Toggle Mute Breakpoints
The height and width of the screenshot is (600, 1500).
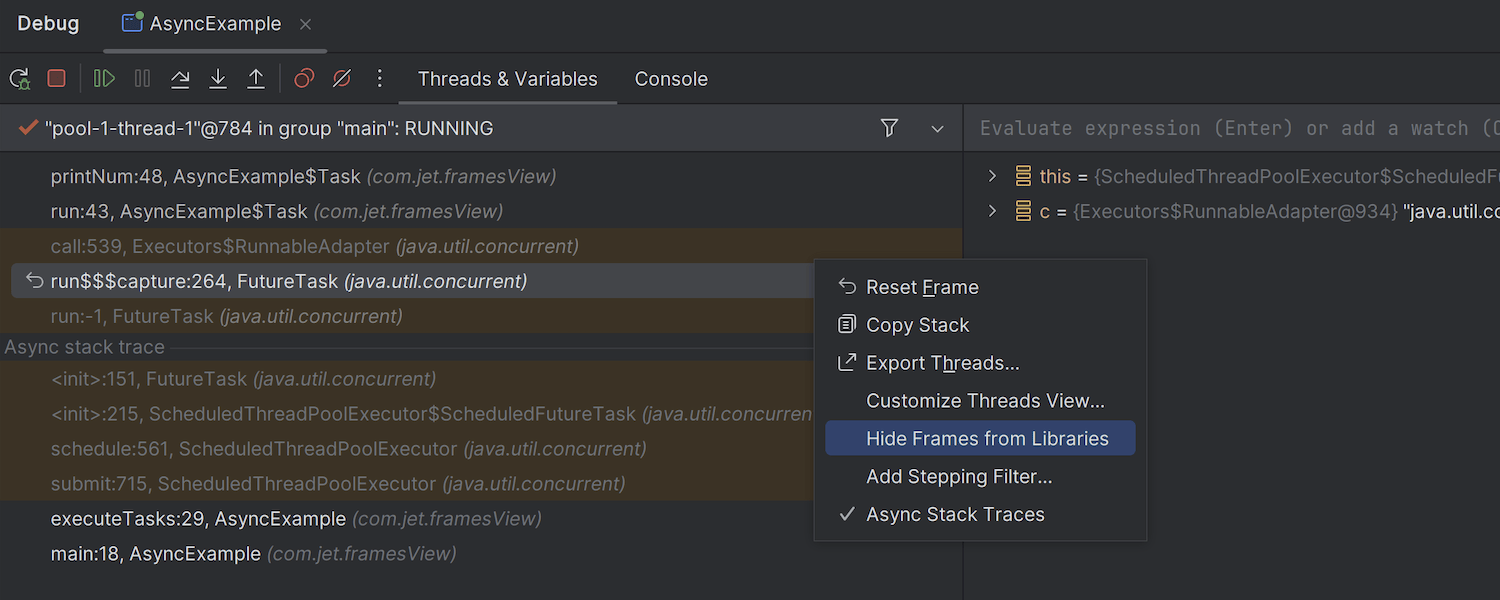342,78
